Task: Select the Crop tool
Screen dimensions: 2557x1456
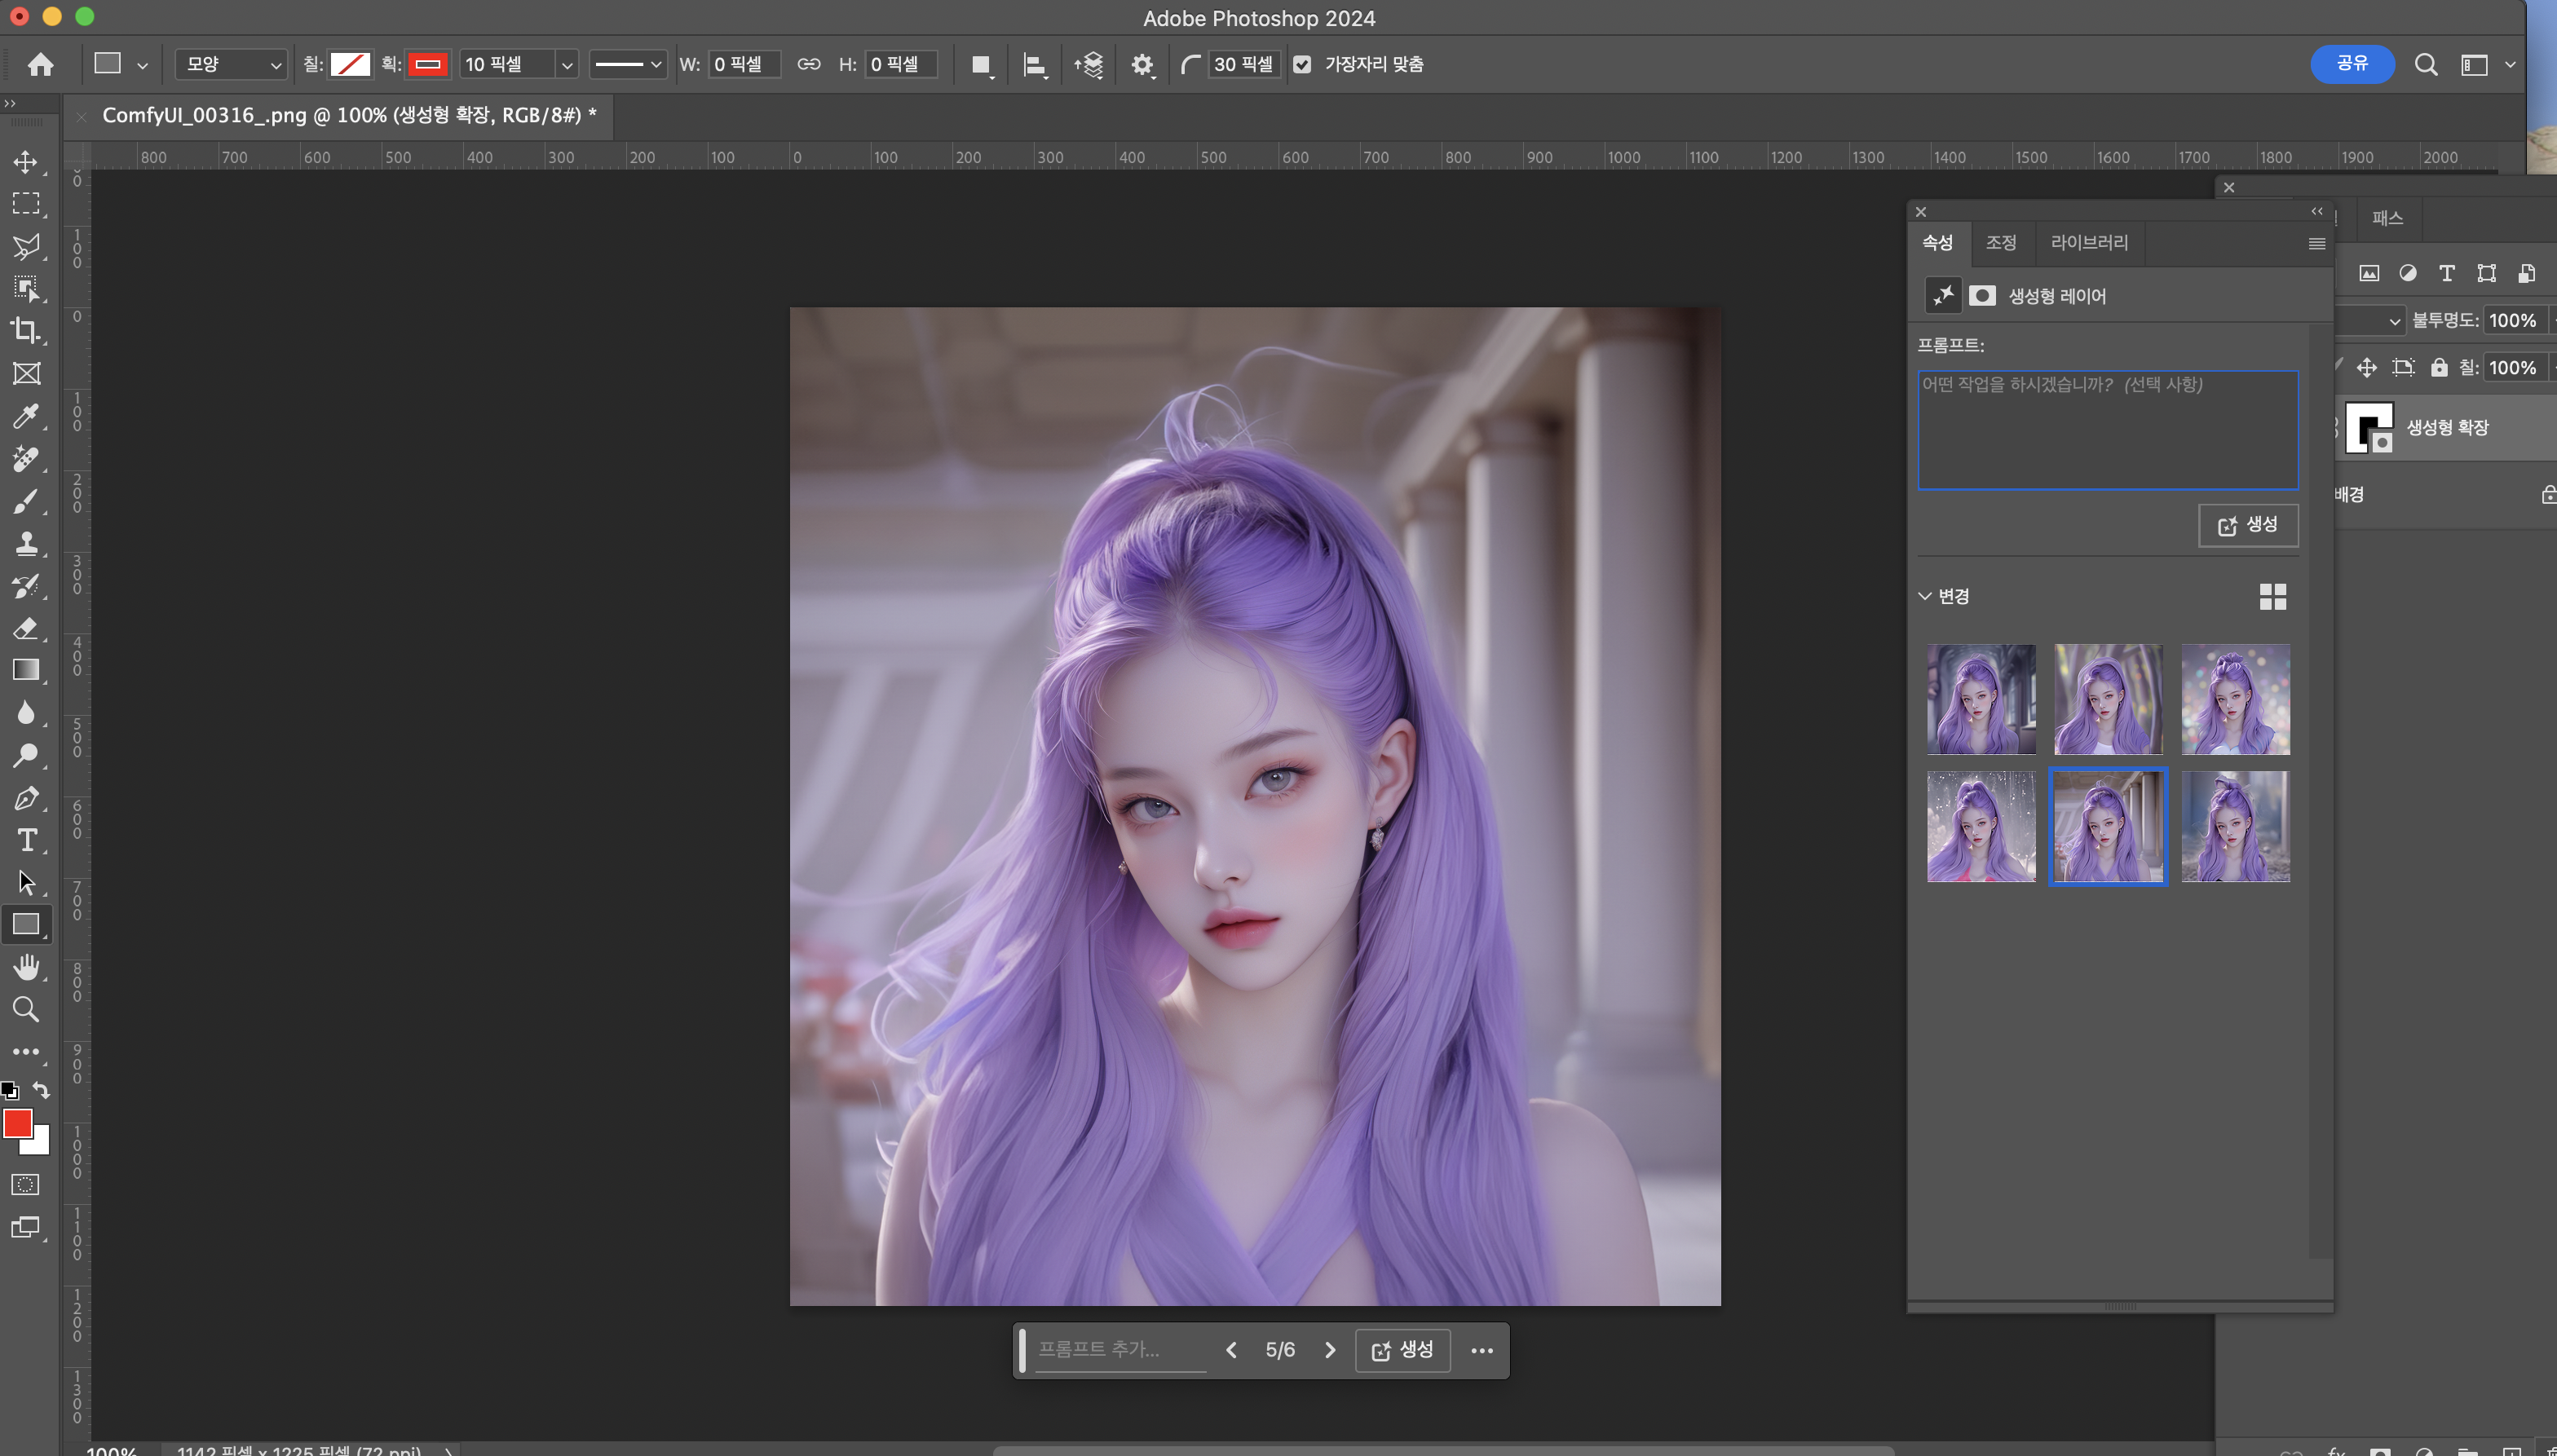Action: click(26, 330)
